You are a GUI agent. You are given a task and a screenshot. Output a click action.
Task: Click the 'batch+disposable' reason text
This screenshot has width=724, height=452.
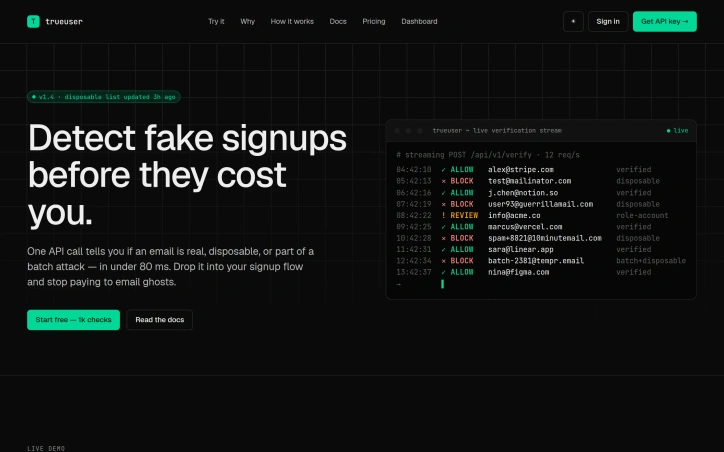(x=651, y=261)
